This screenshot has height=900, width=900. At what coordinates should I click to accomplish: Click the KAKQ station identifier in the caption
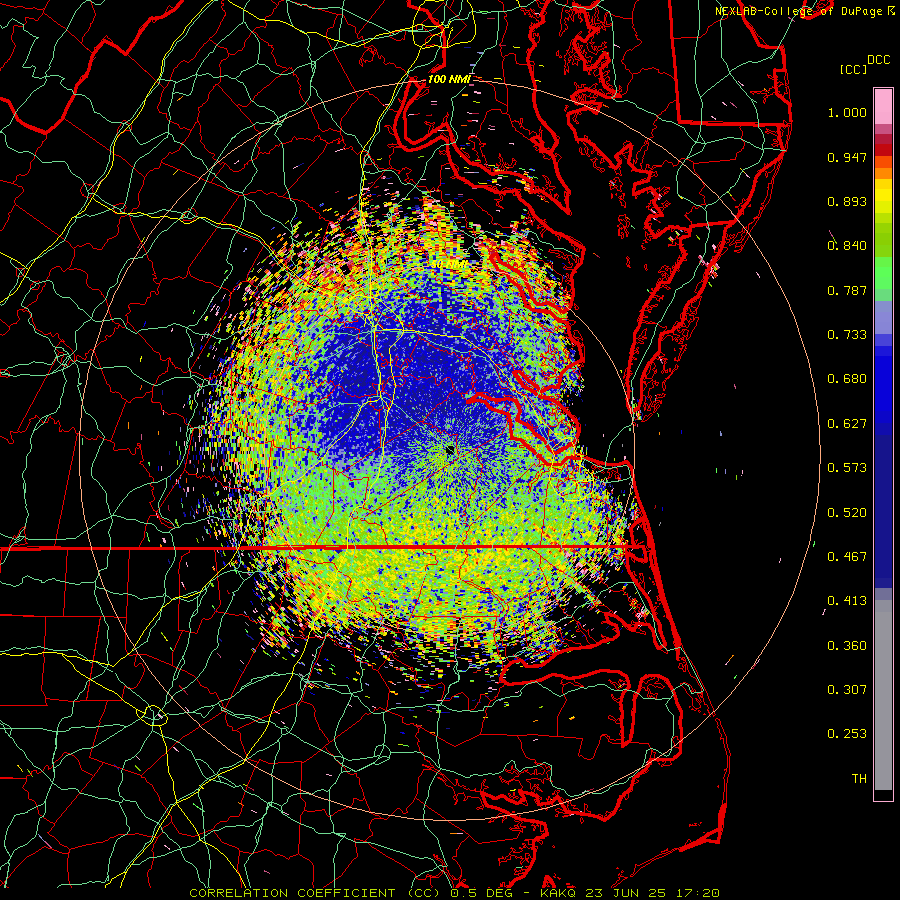[x=557, y=893]
